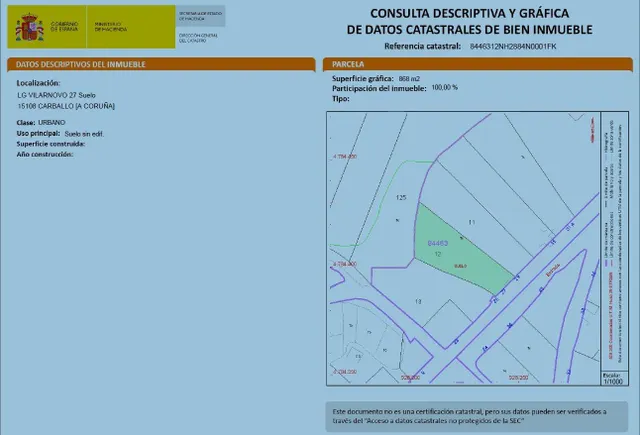The width and height of the screenshot is (640, 435).
Task: Click the 'Superficie gráfica:' label
Action: [363, 79]
